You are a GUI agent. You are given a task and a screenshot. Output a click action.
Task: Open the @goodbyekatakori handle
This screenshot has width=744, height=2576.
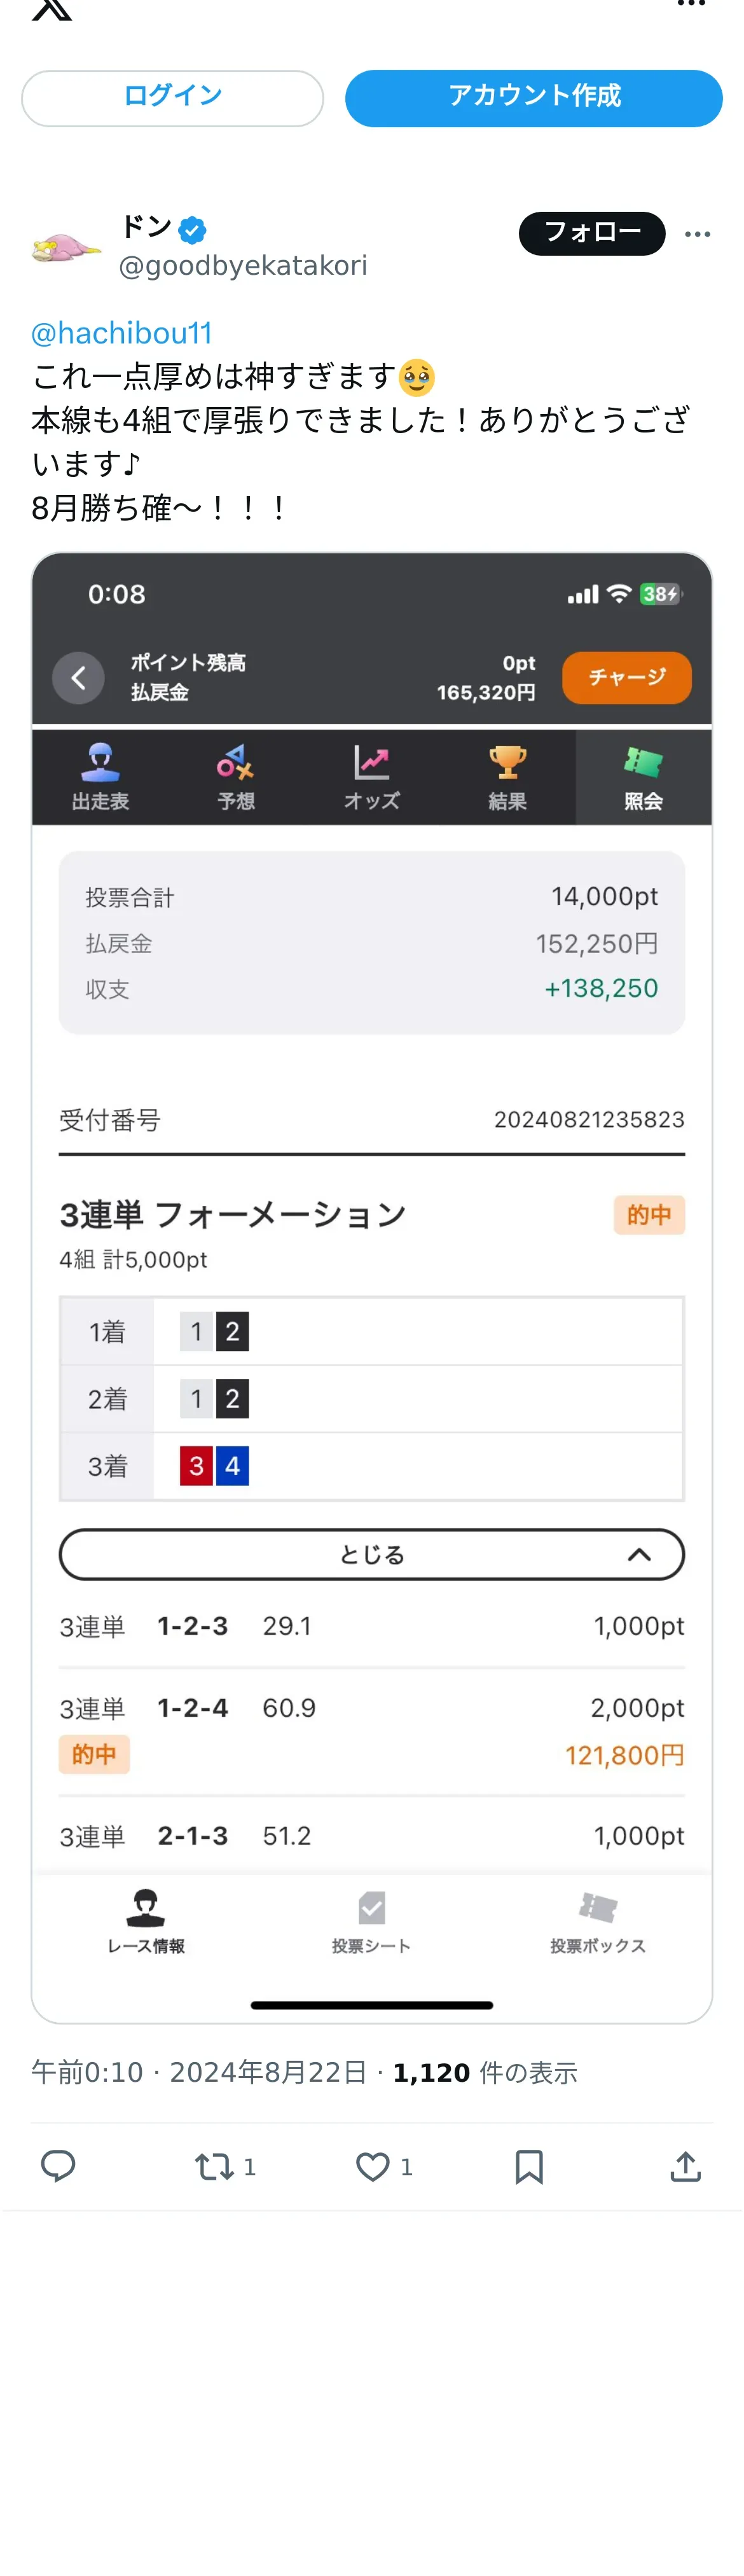pos(243,265)
